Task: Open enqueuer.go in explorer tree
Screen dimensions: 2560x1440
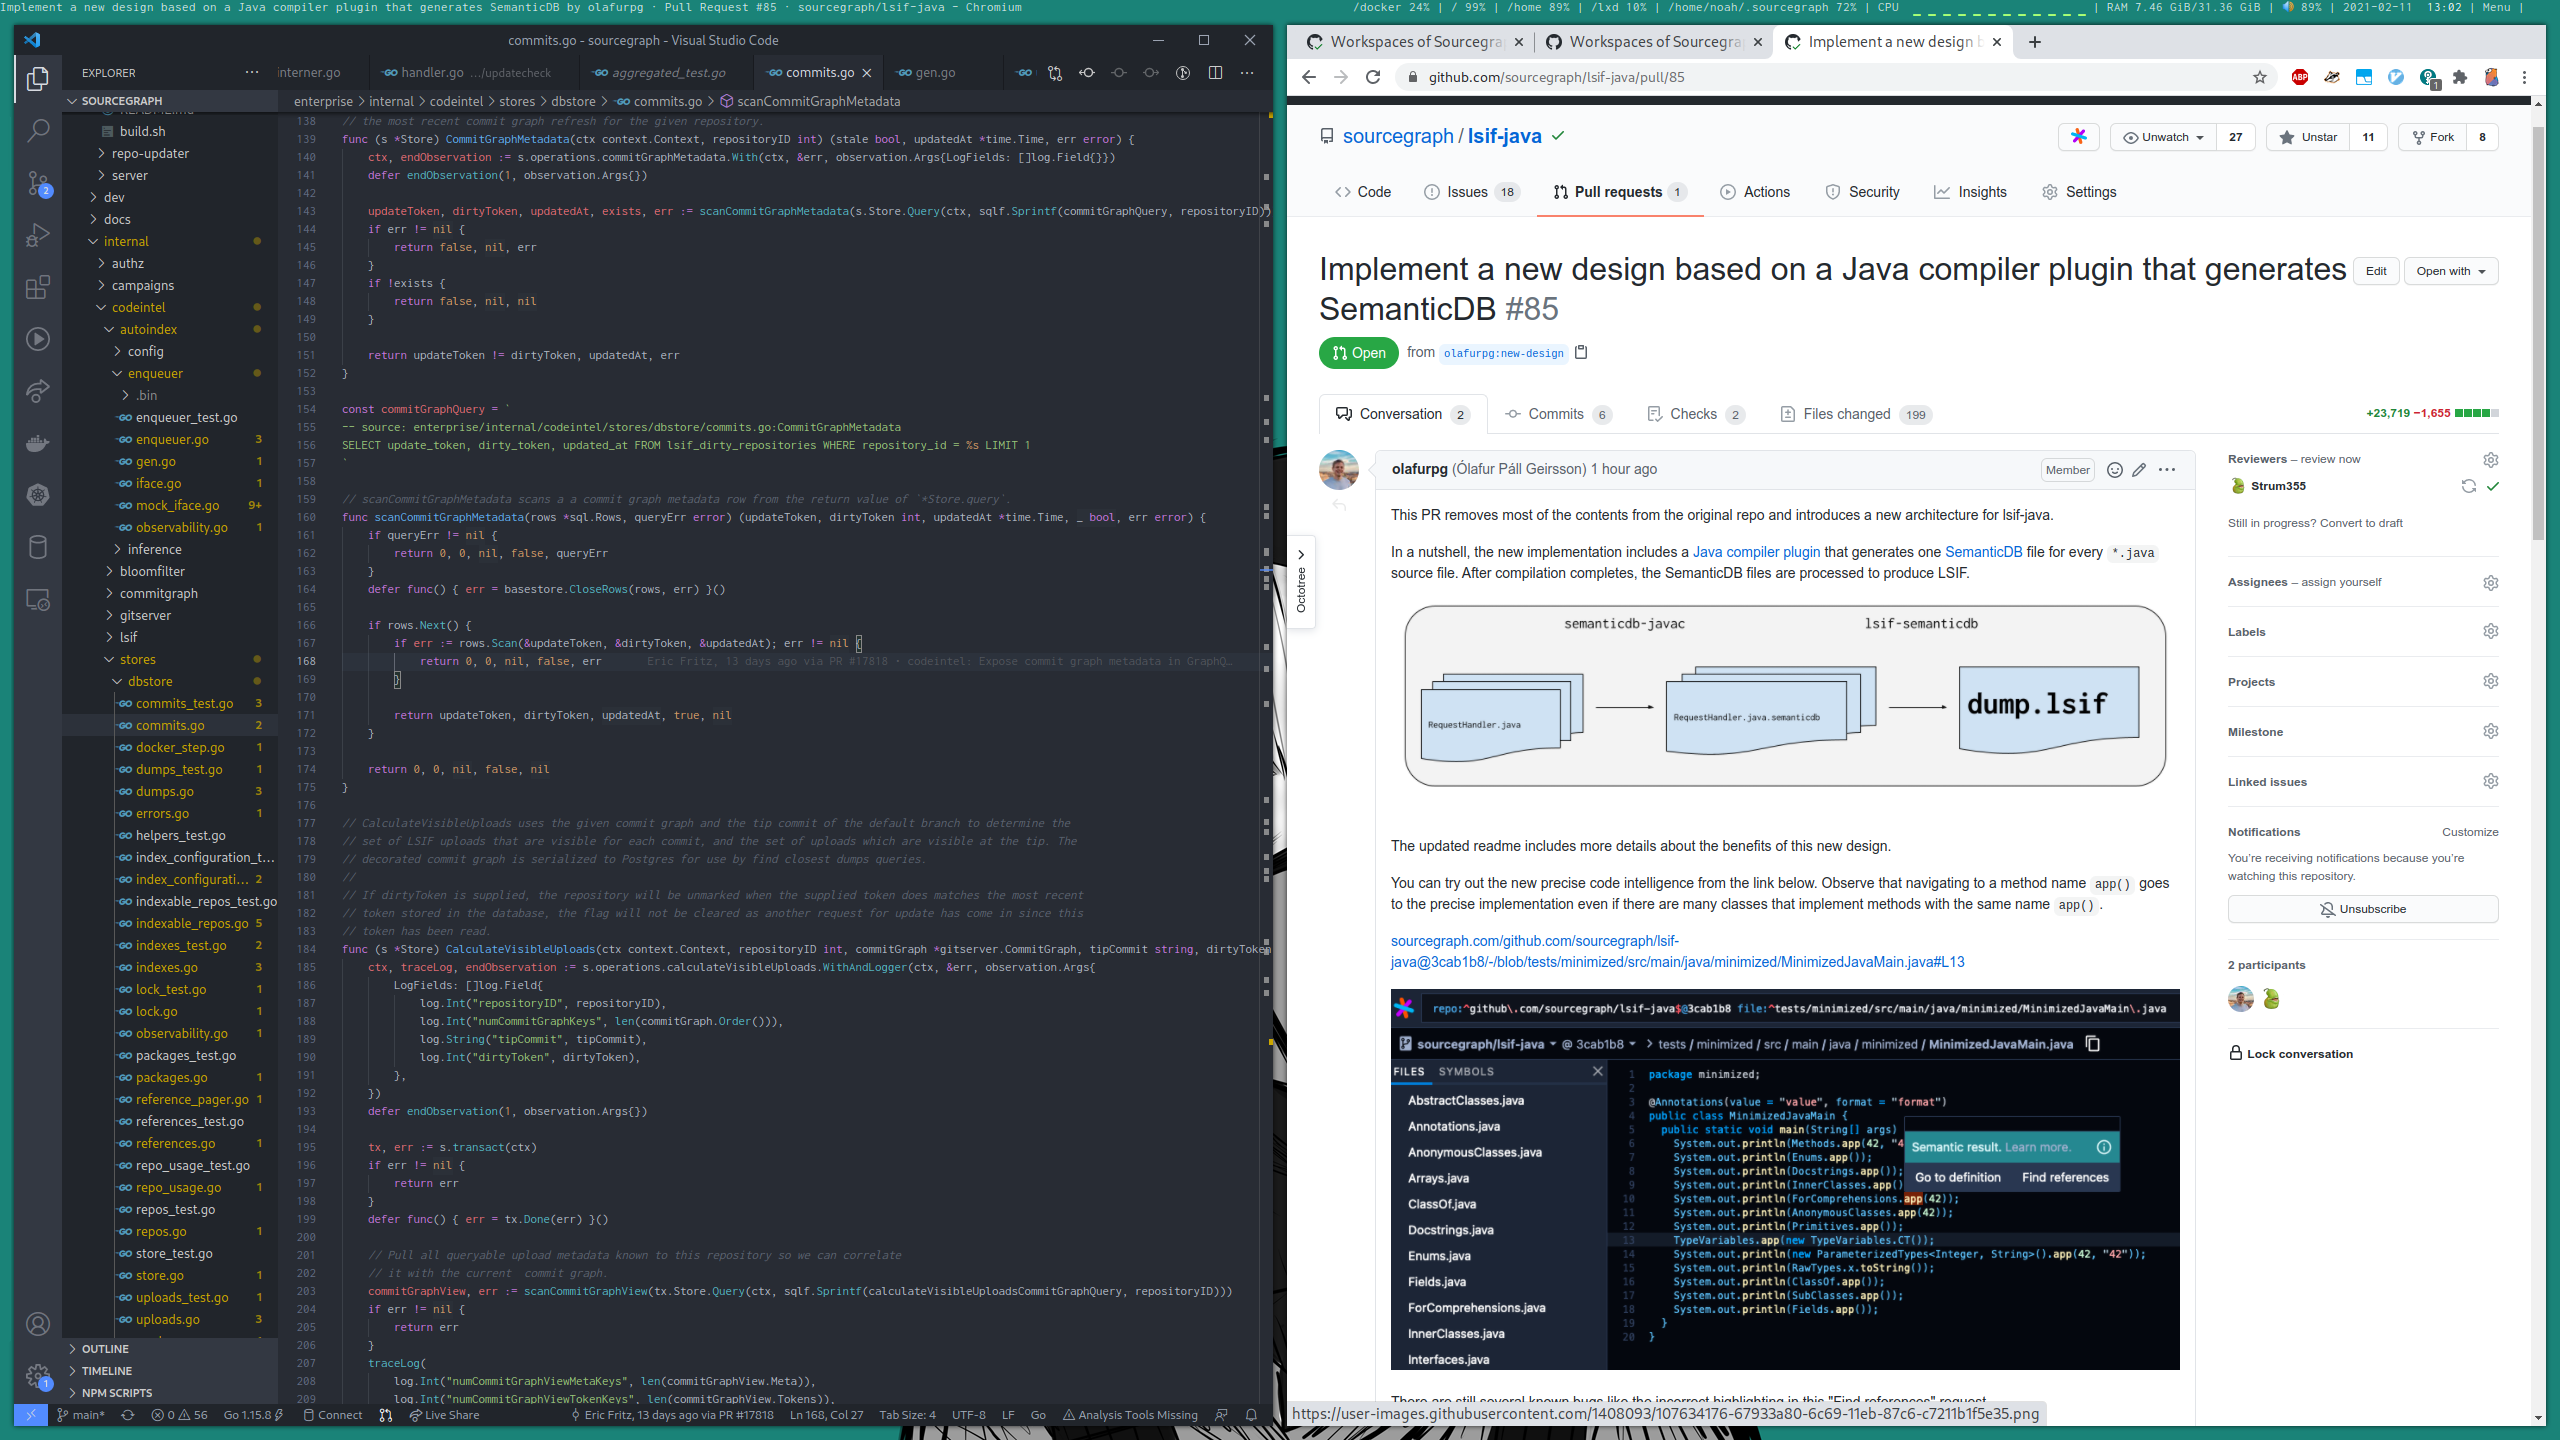Action: (x=172, y=439)
